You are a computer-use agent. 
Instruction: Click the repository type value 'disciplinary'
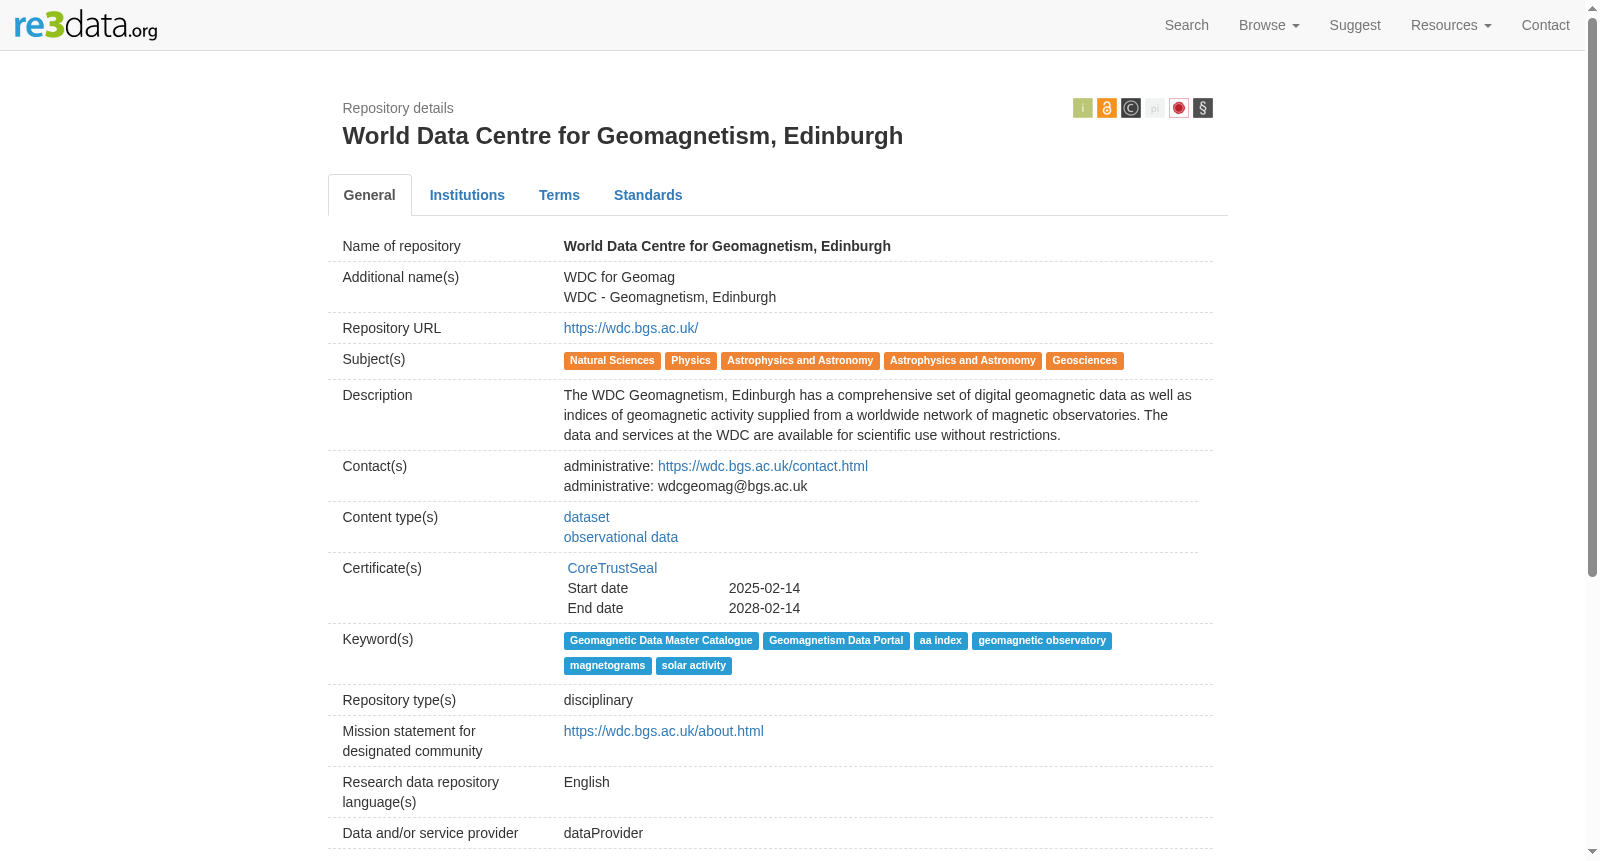pos(598,700)
